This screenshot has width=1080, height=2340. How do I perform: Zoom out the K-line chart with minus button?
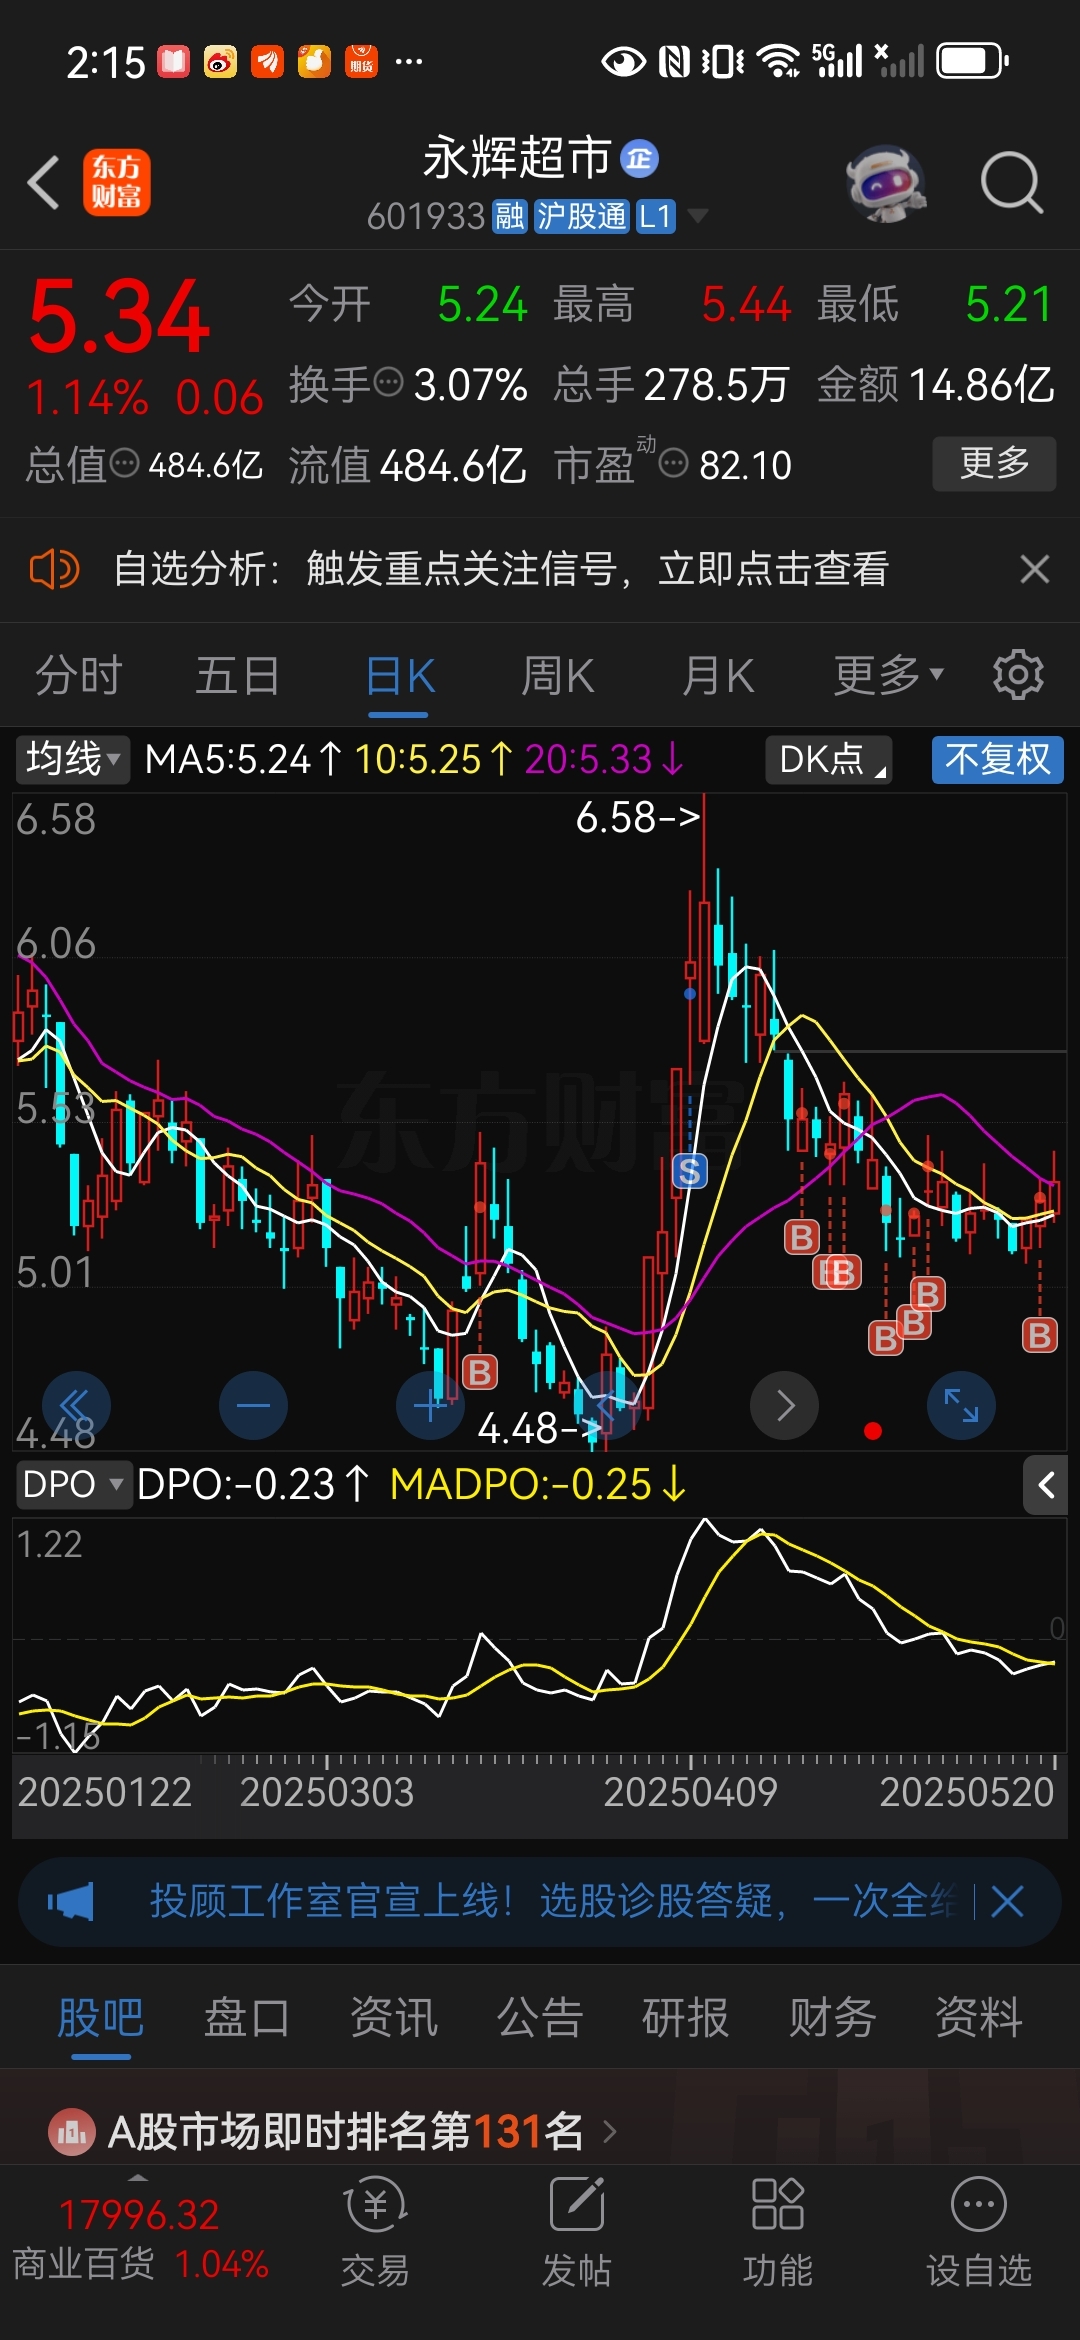coord(253,1405)
